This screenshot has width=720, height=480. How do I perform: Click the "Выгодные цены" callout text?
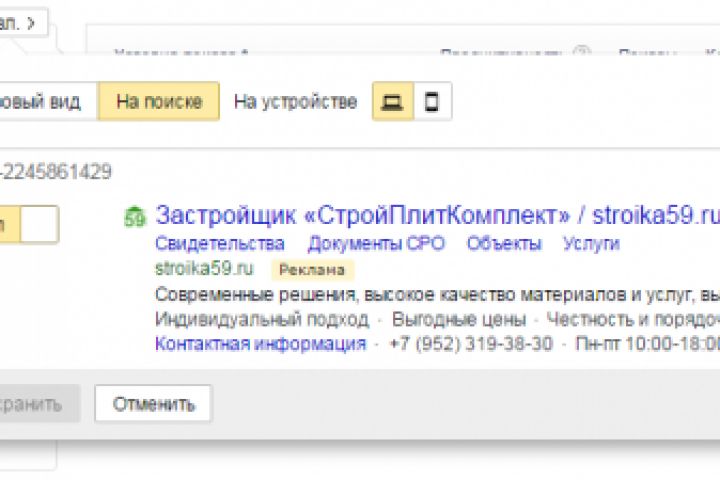pyautogui.click(x=459, y=320)
